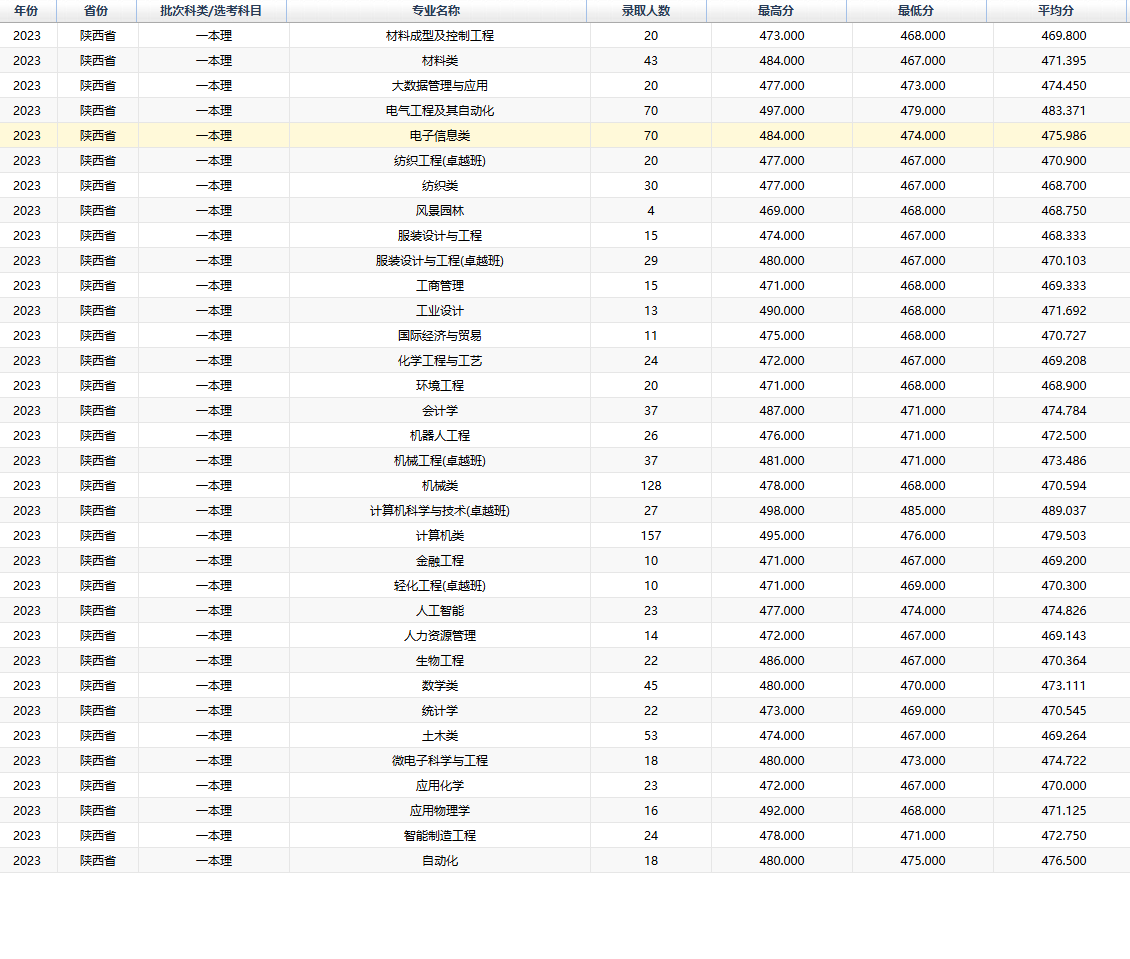Image resolution: width=1130 pixels, height=959 pixels.
Task: Select 电气工程及其自动化 row
Action: click(x=565, y=110)
